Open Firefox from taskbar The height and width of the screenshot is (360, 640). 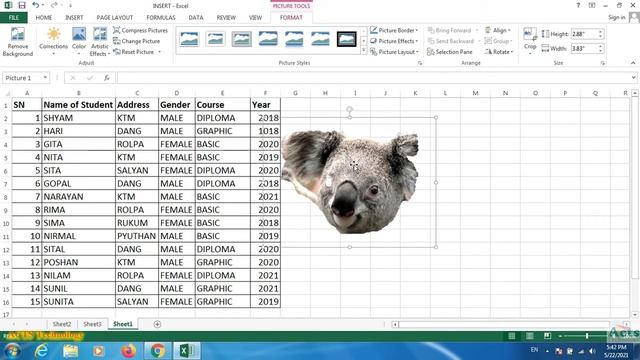[128, 351]
